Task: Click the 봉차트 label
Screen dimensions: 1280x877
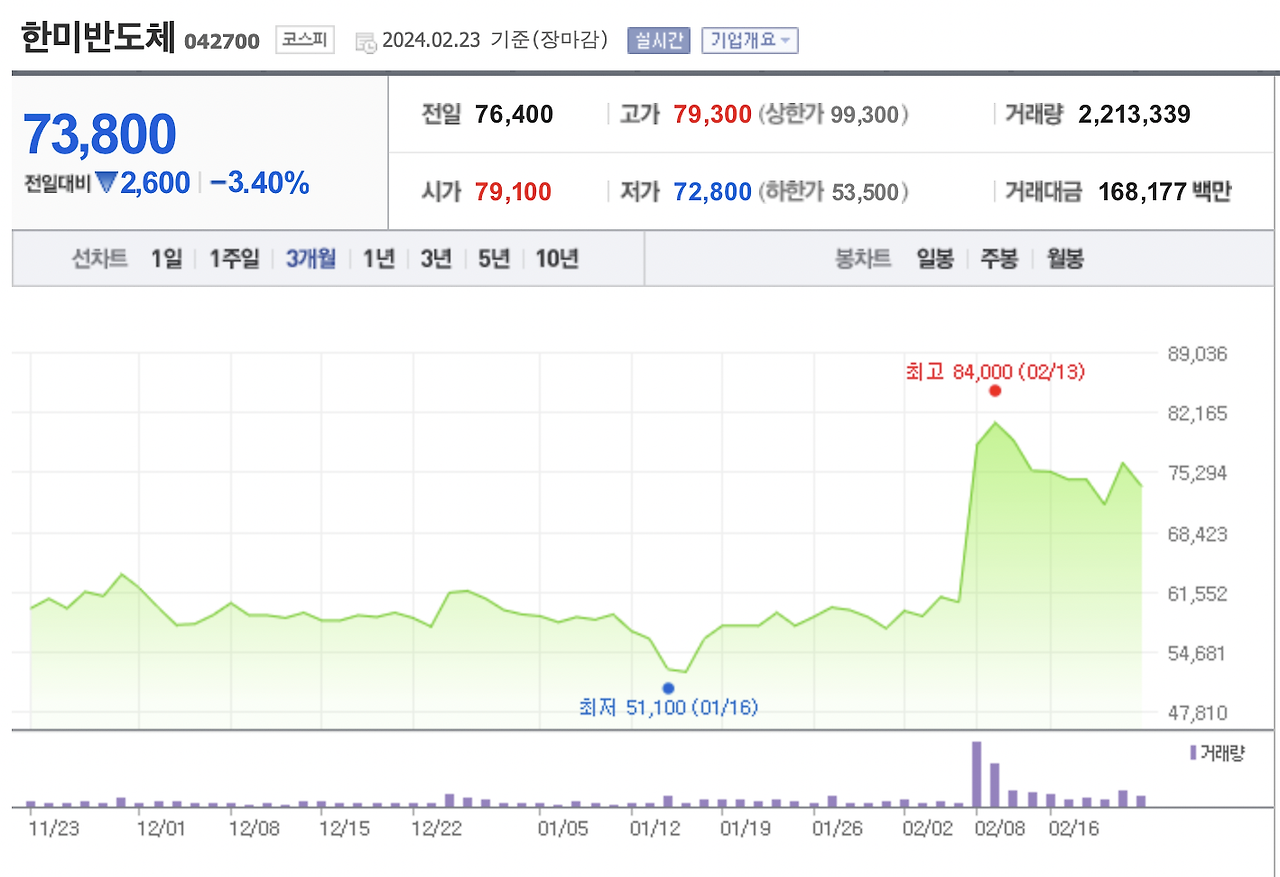Action: coord(863,259)
